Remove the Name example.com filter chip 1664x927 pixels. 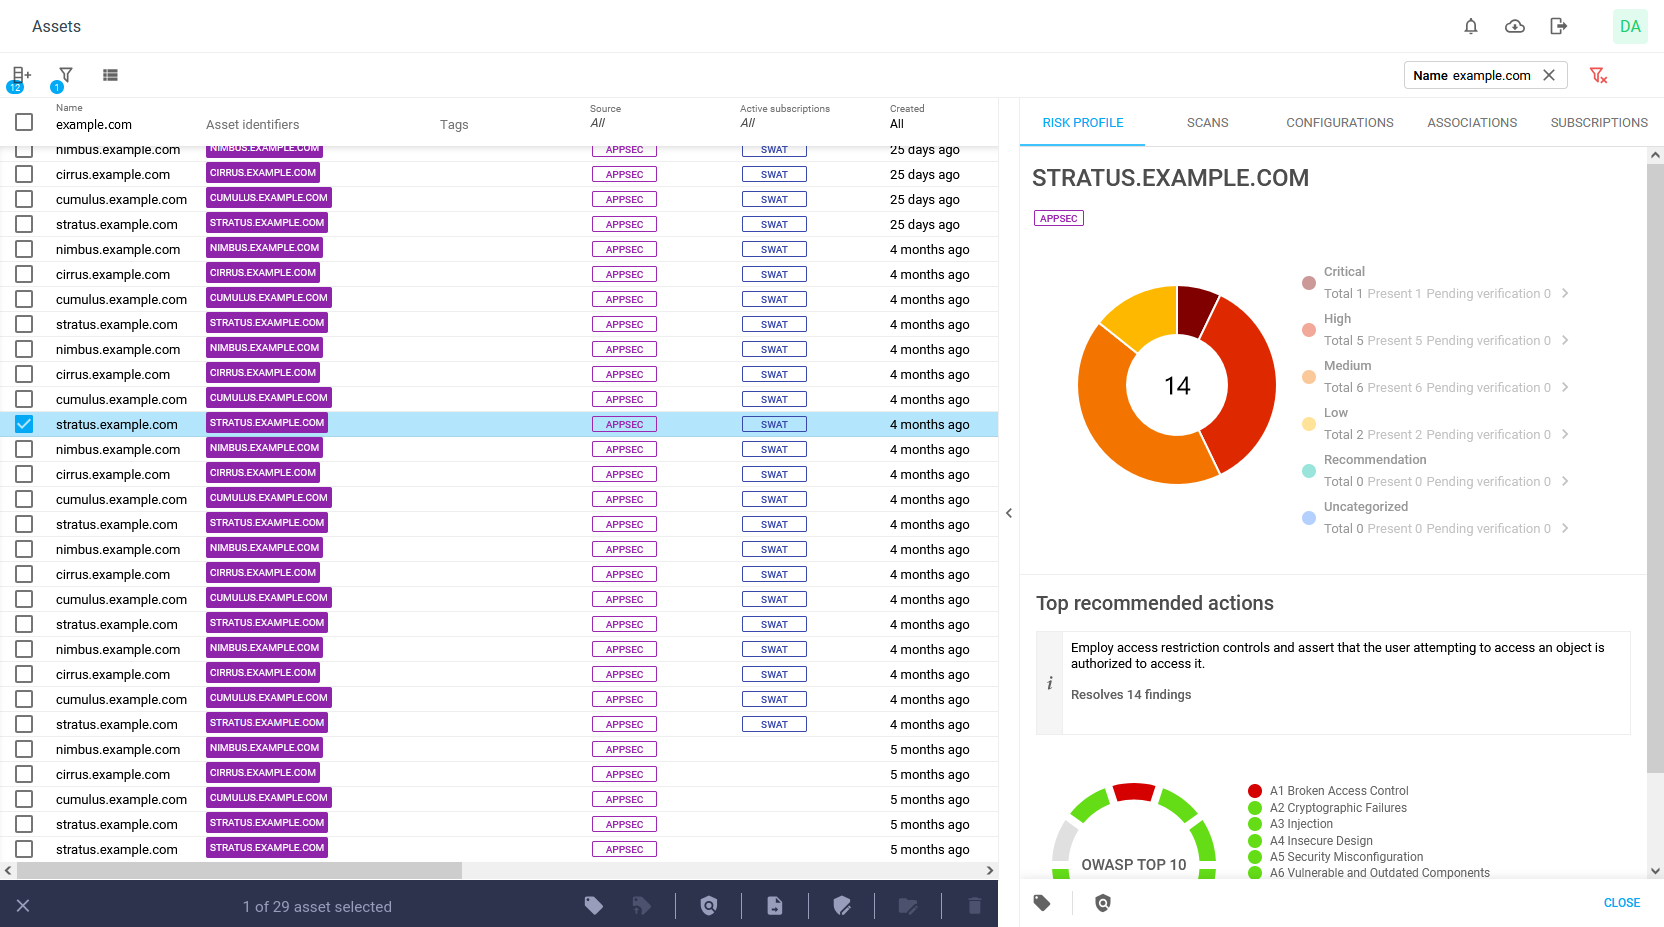coord(1549,75)
